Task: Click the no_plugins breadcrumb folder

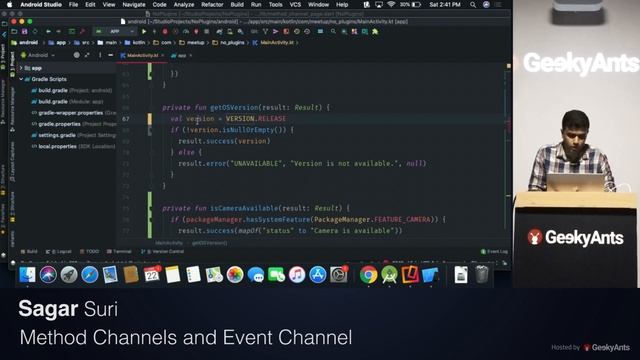Action: click(229, 42)
